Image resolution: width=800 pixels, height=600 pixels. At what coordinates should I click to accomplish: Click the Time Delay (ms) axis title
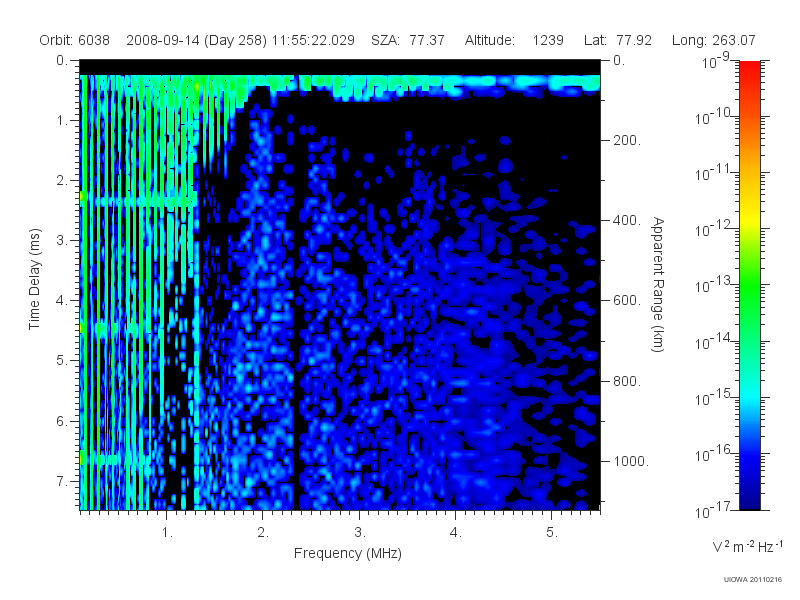click(x=34, y=279)
